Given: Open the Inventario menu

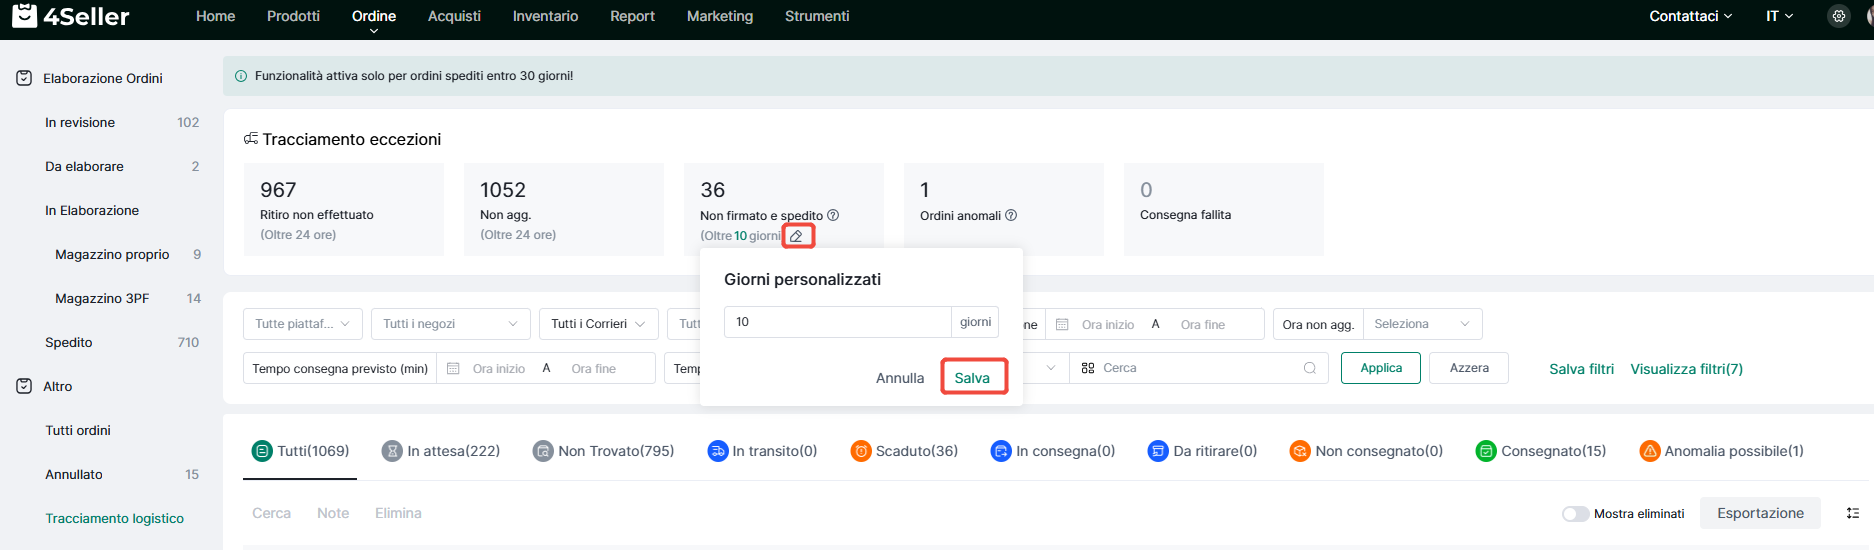Looking at the screenshot, I should (x=545, y=16).
